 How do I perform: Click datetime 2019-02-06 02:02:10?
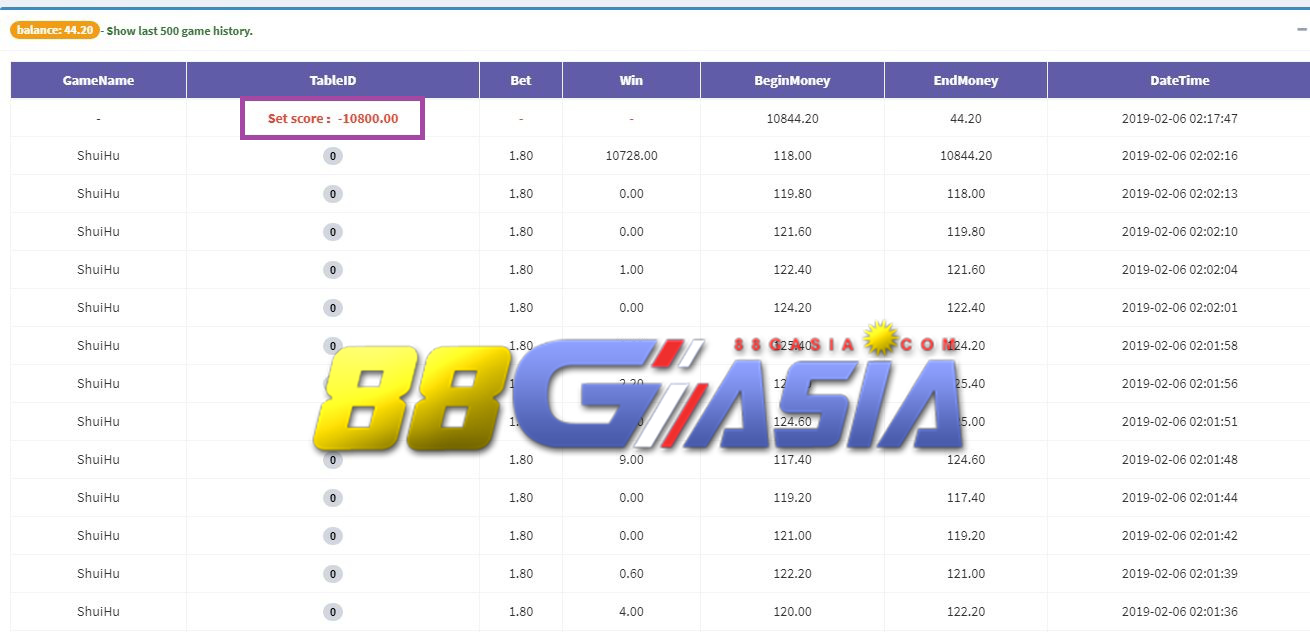[1179, 232]
